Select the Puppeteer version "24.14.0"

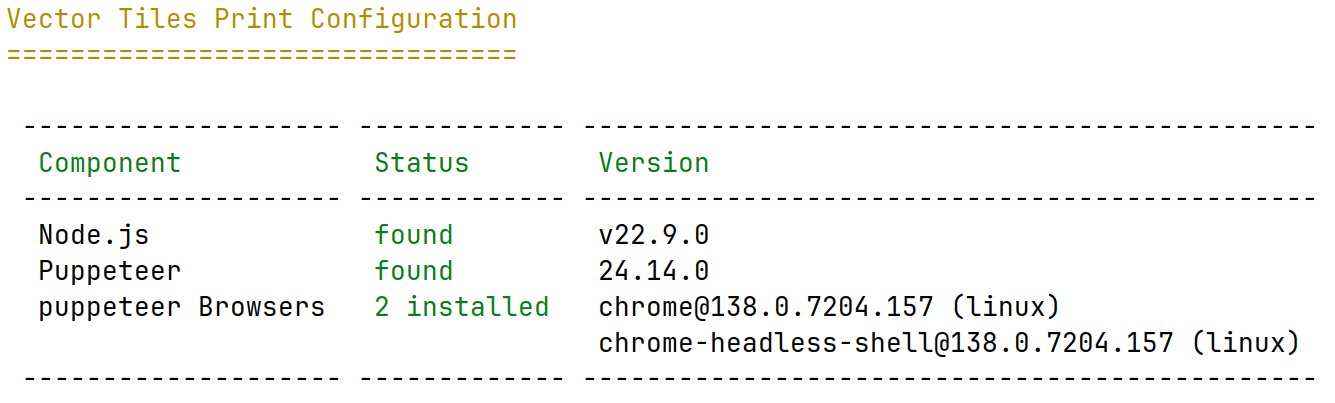point(654,271)
